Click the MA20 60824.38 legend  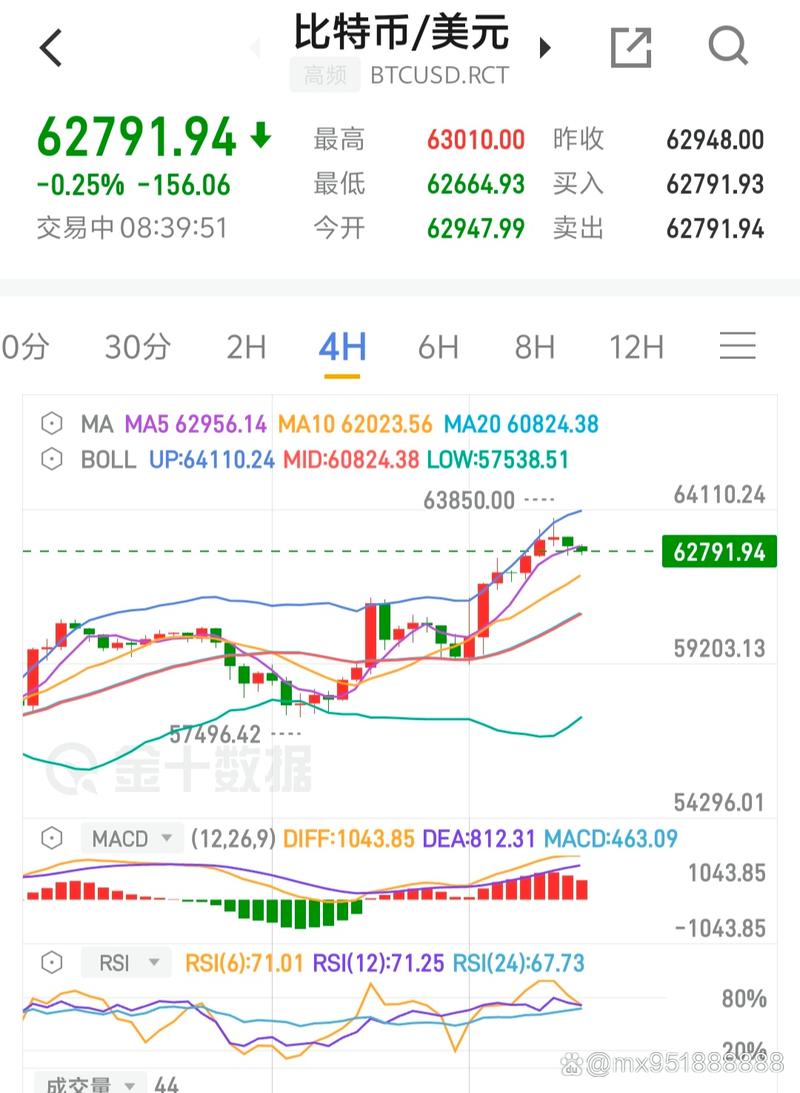click(521, 424)
